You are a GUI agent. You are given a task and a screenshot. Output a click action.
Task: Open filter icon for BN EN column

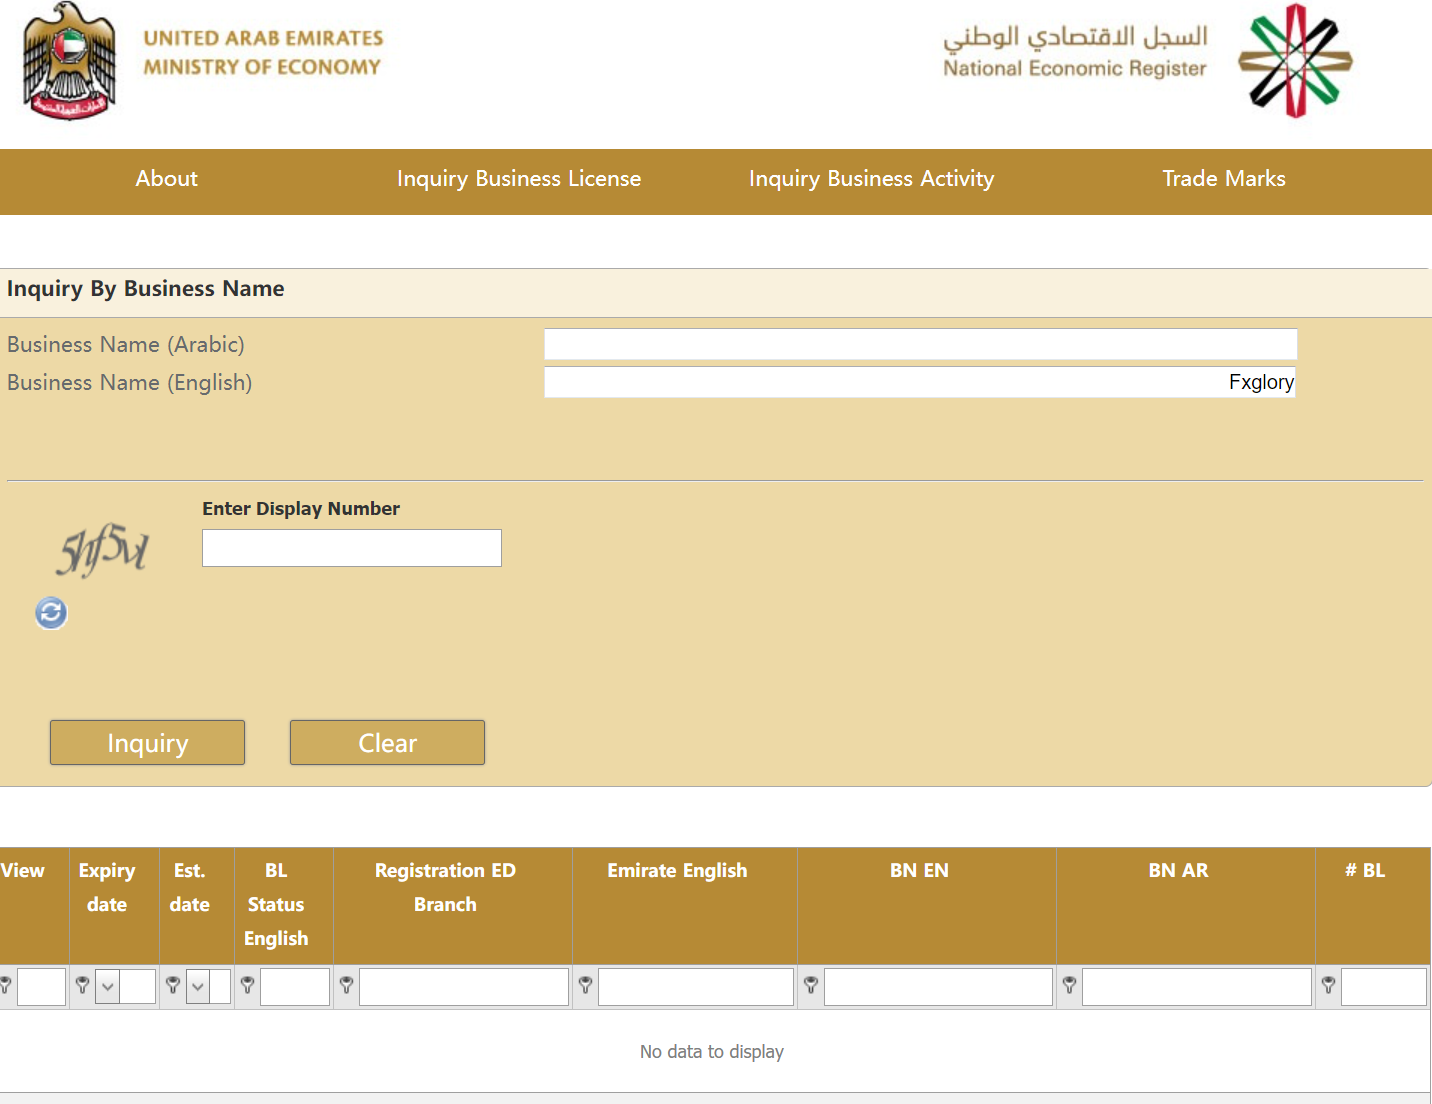click(x=811, y=986)
